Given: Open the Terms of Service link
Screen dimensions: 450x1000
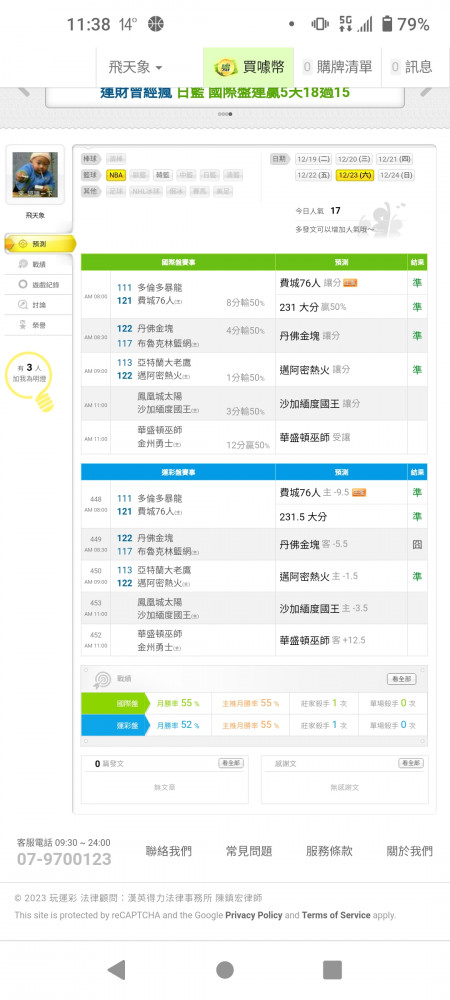Looking at the screenshot, I should pyautogui.click(x=336, y=915).
